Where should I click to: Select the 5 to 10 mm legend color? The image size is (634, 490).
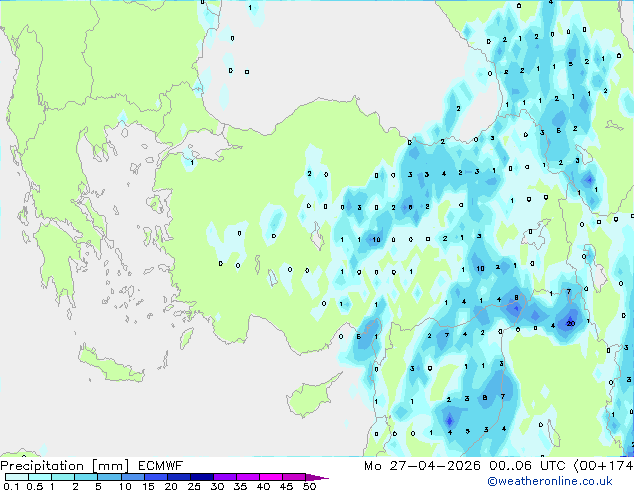pyautogui.click(x=109, y=477)
